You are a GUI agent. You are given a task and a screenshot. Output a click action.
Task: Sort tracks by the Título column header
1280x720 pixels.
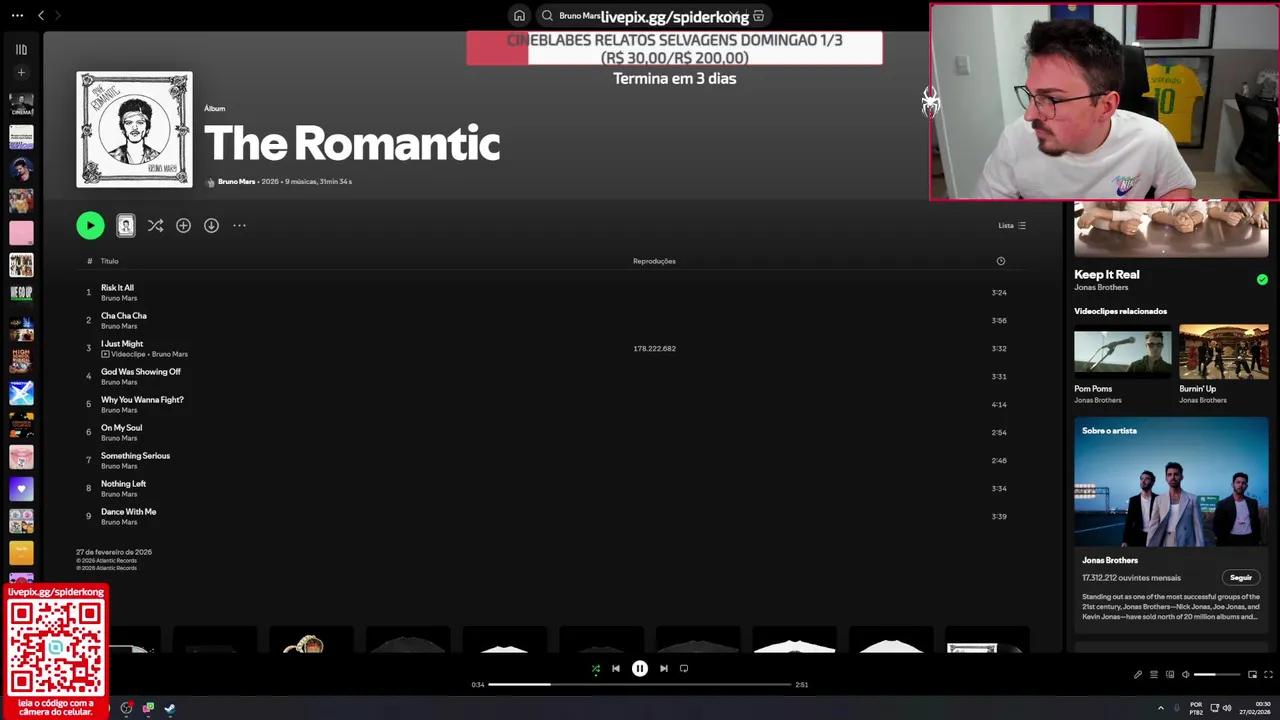(109, 261)
